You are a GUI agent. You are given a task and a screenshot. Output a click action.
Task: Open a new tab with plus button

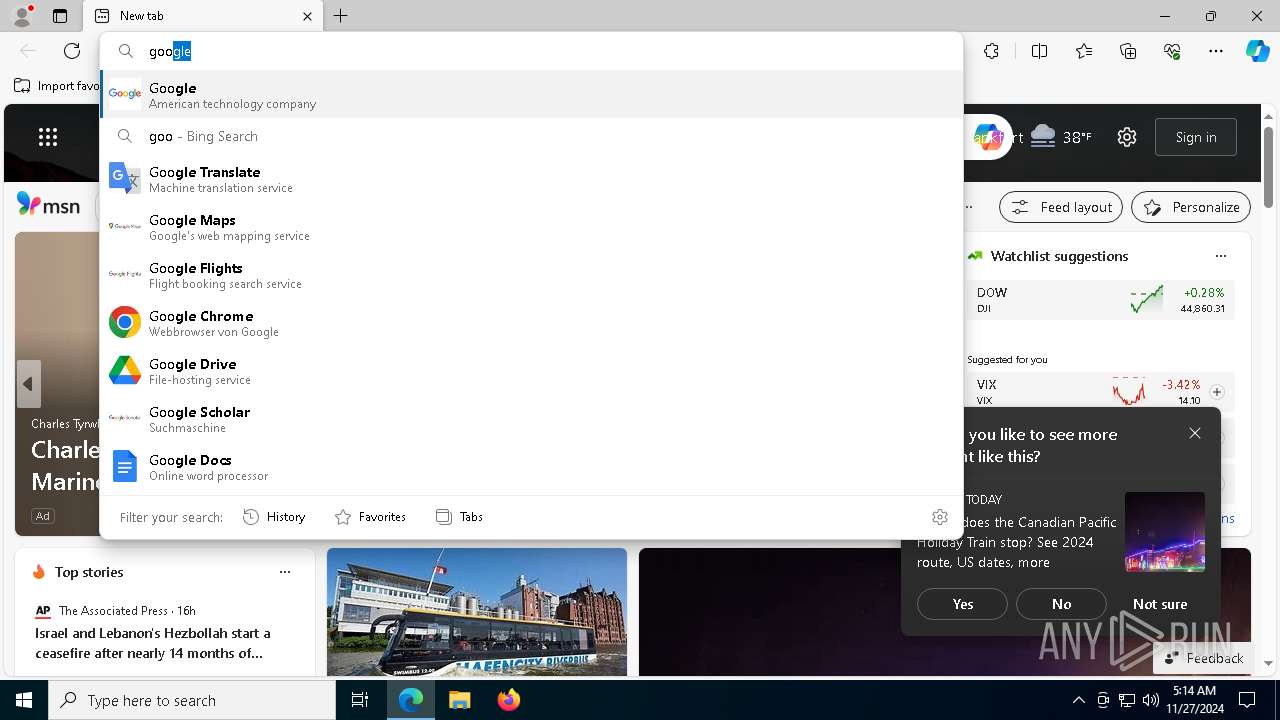pyautogui.click(x=341, y=16)
